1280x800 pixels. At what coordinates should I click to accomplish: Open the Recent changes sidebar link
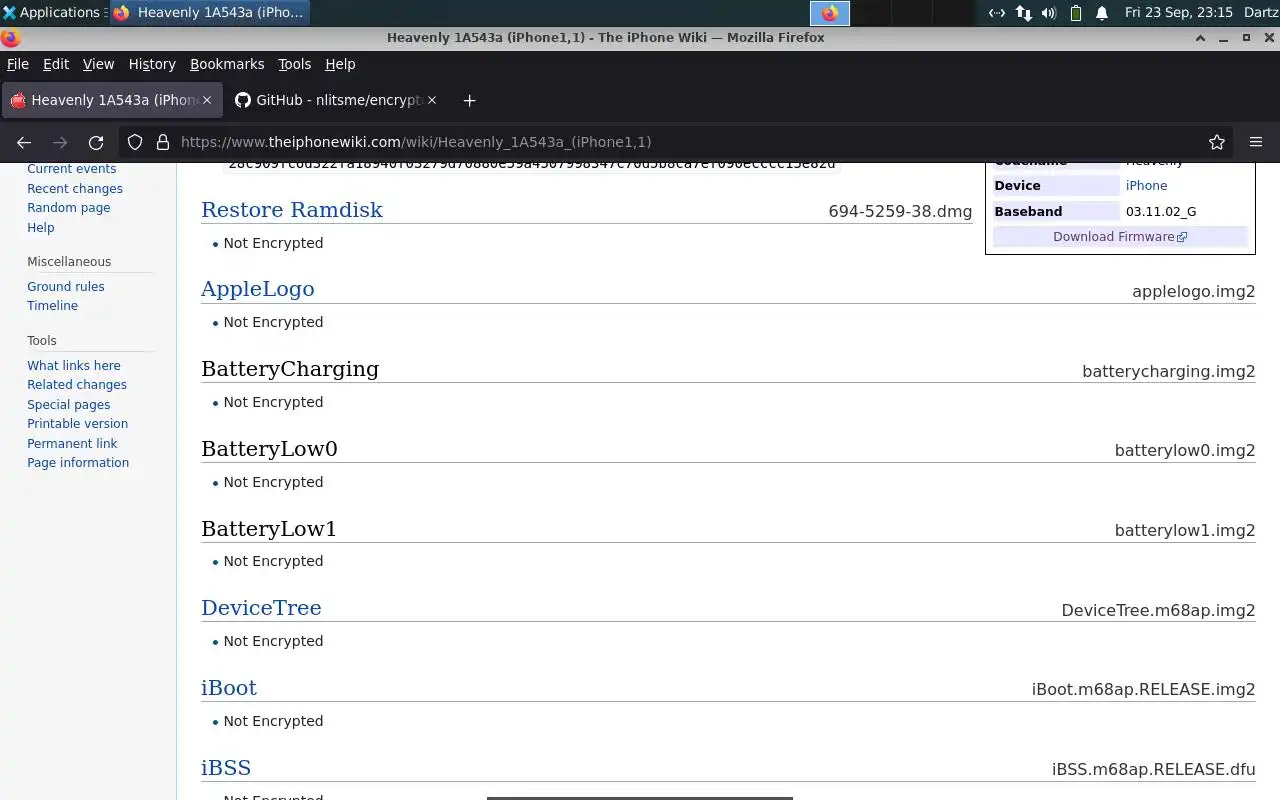pyautogui.click(x=75, y=189)
